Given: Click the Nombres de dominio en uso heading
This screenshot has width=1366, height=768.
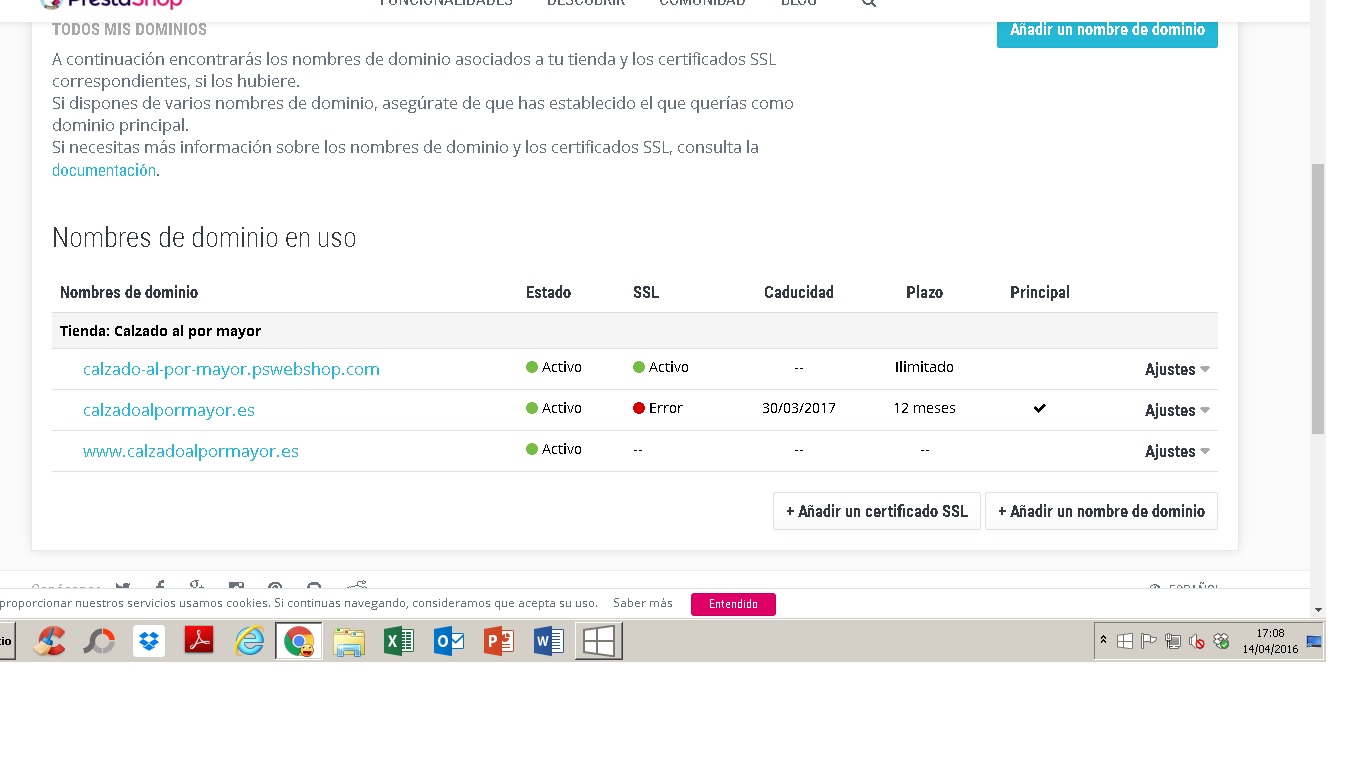Looking at the screenshot, I should pos(204,238).
